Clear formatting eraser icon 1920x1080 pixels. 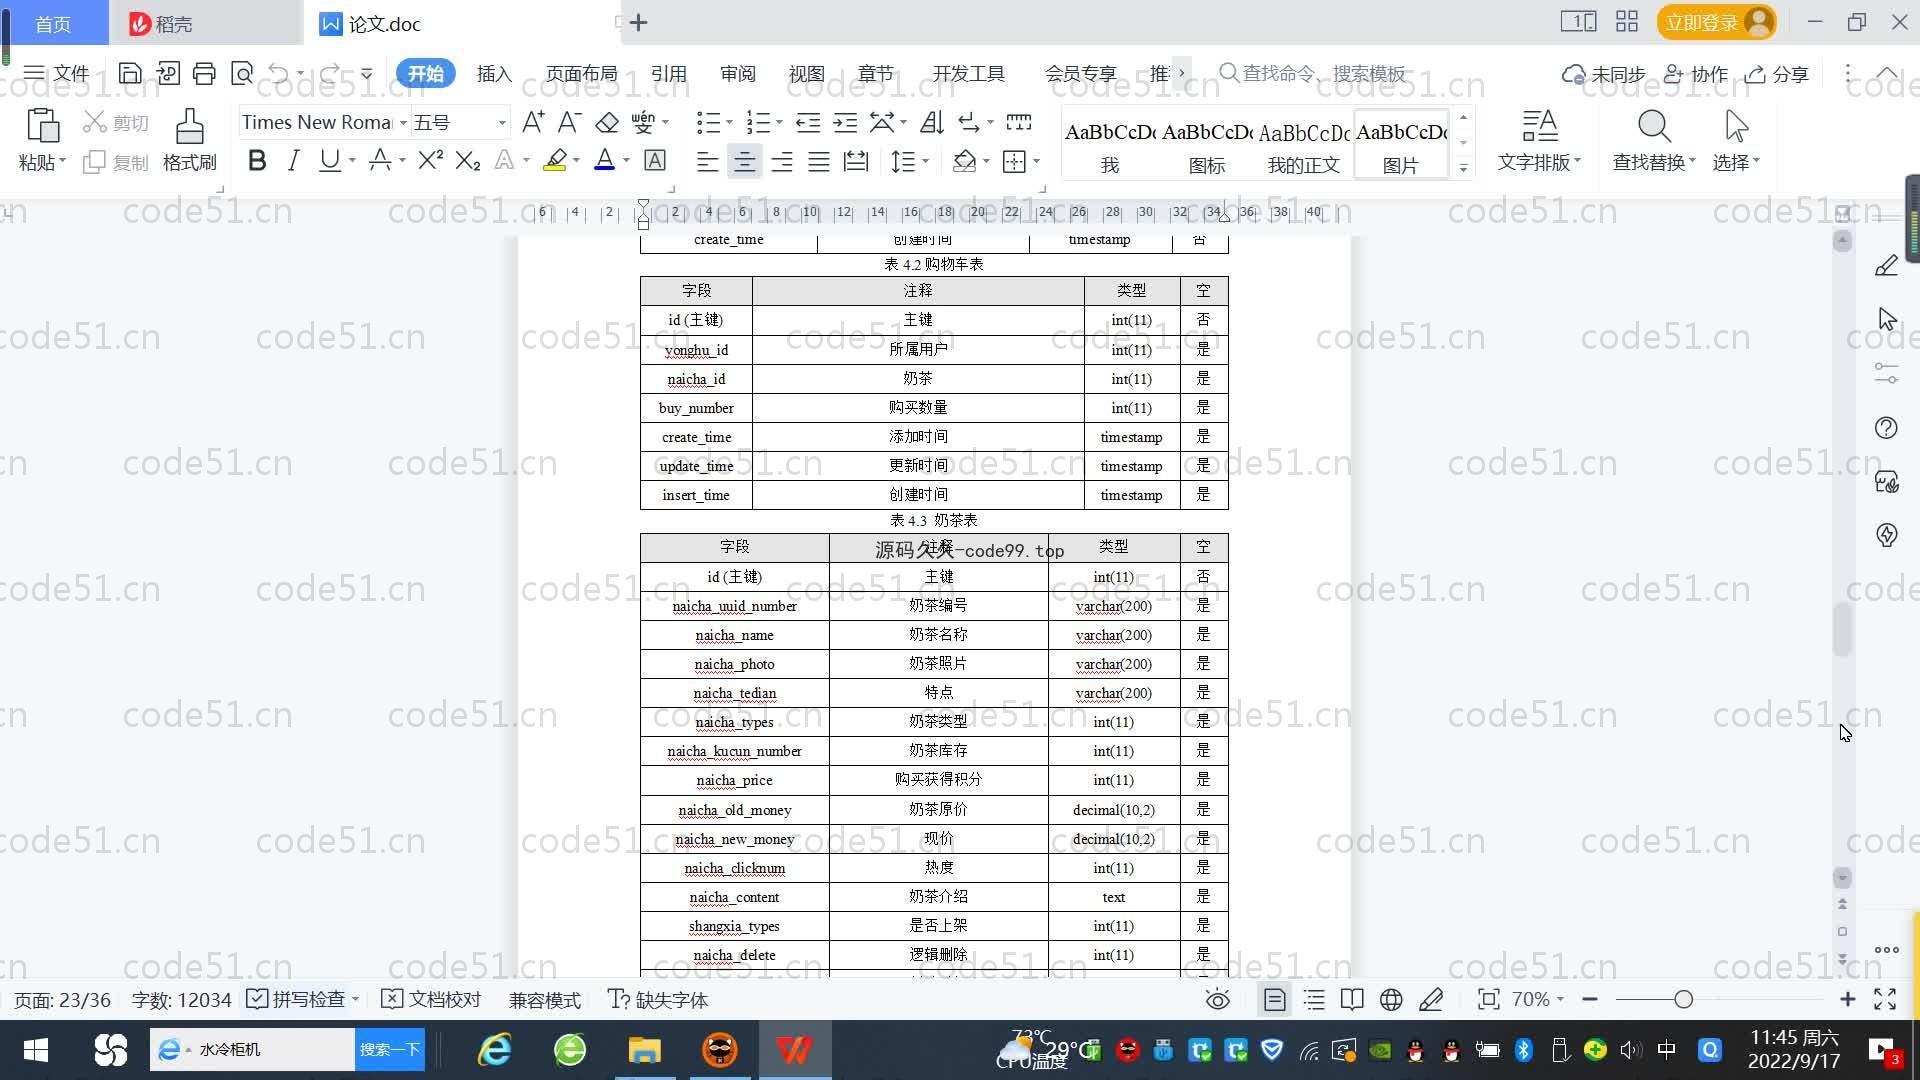(x=607, y=122)
